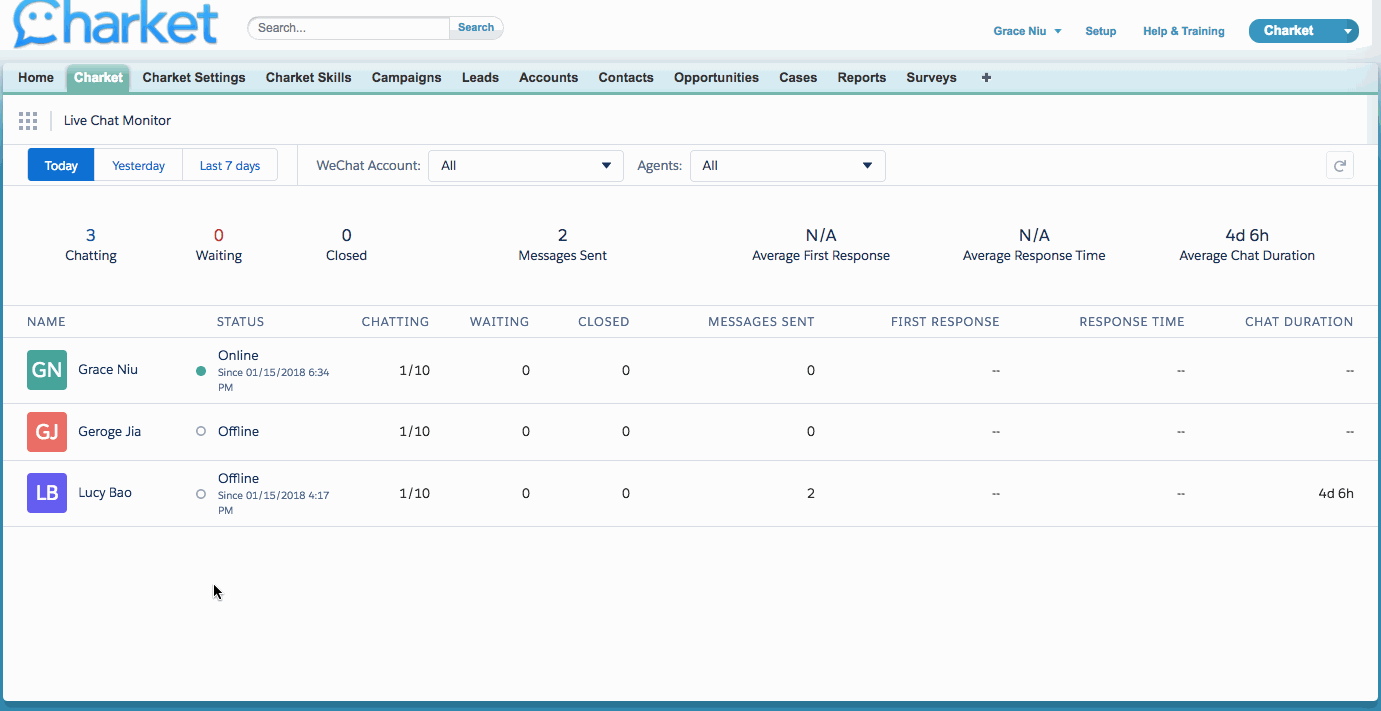Go to the Home tab

point(36,77)
